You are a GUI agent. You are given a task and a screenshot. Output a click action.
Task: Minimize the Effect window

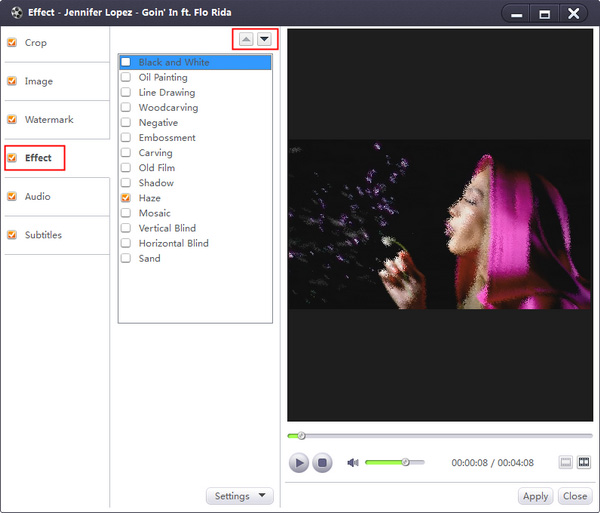[517, 14]
